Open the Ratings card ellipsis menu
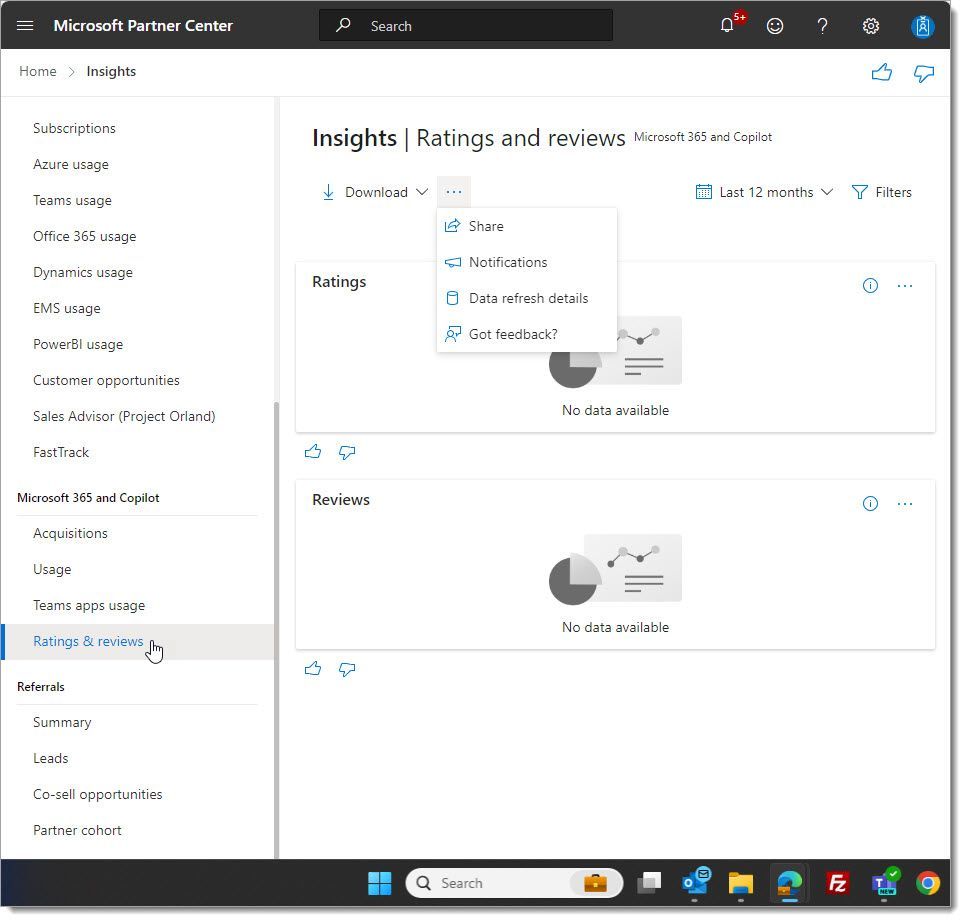The width and height of the screenshot is (965, 921). tap(905, 285)
